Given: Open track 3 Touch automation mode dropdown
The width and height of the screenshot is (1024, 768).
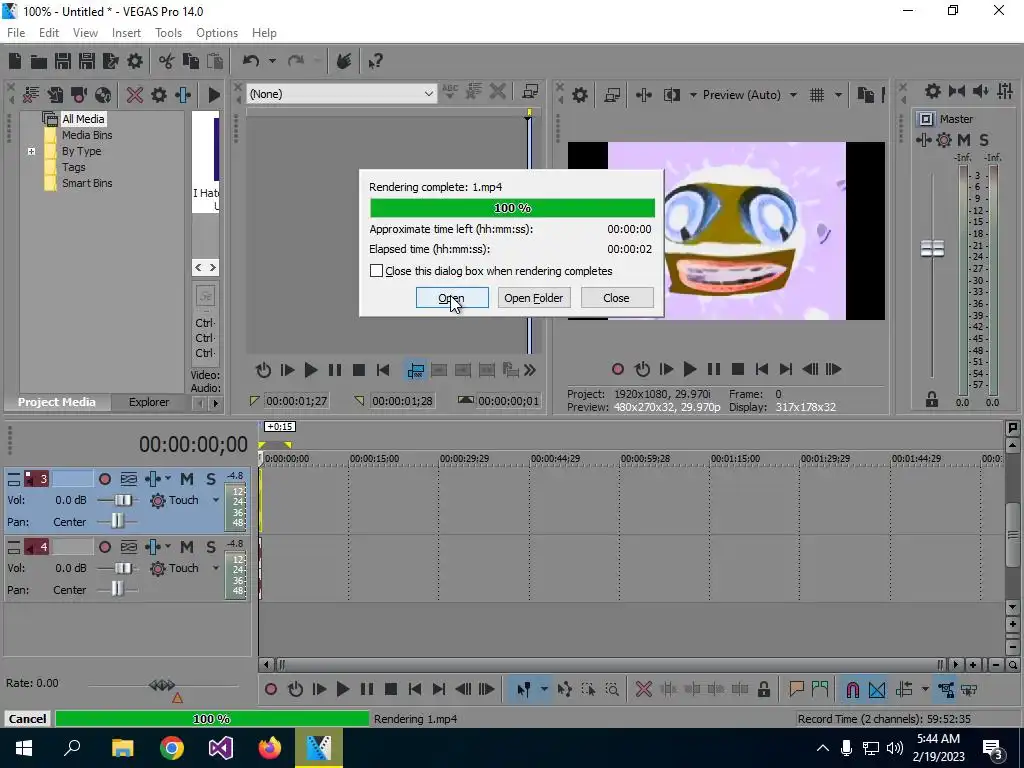Looking at the screenshot, I should (x=216, y=500).
